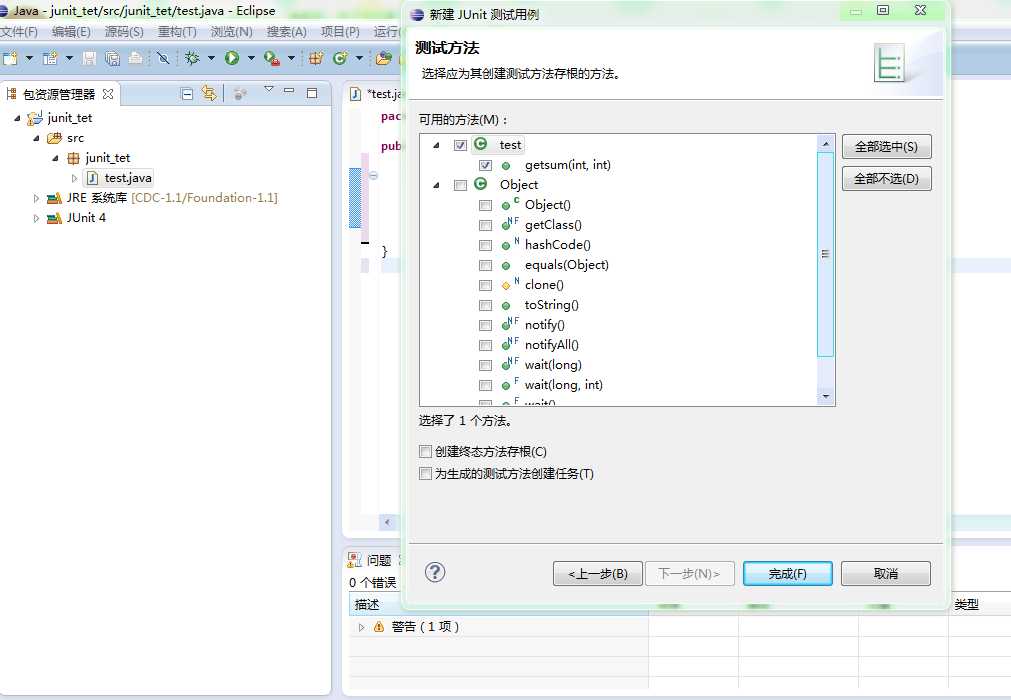
Task: Click the Problems view icon
Action: [355, 559]
